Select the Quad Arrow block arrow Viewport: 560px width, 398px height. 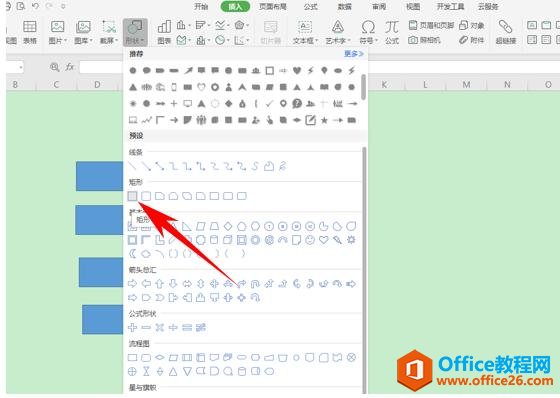[x=214, y=284]
